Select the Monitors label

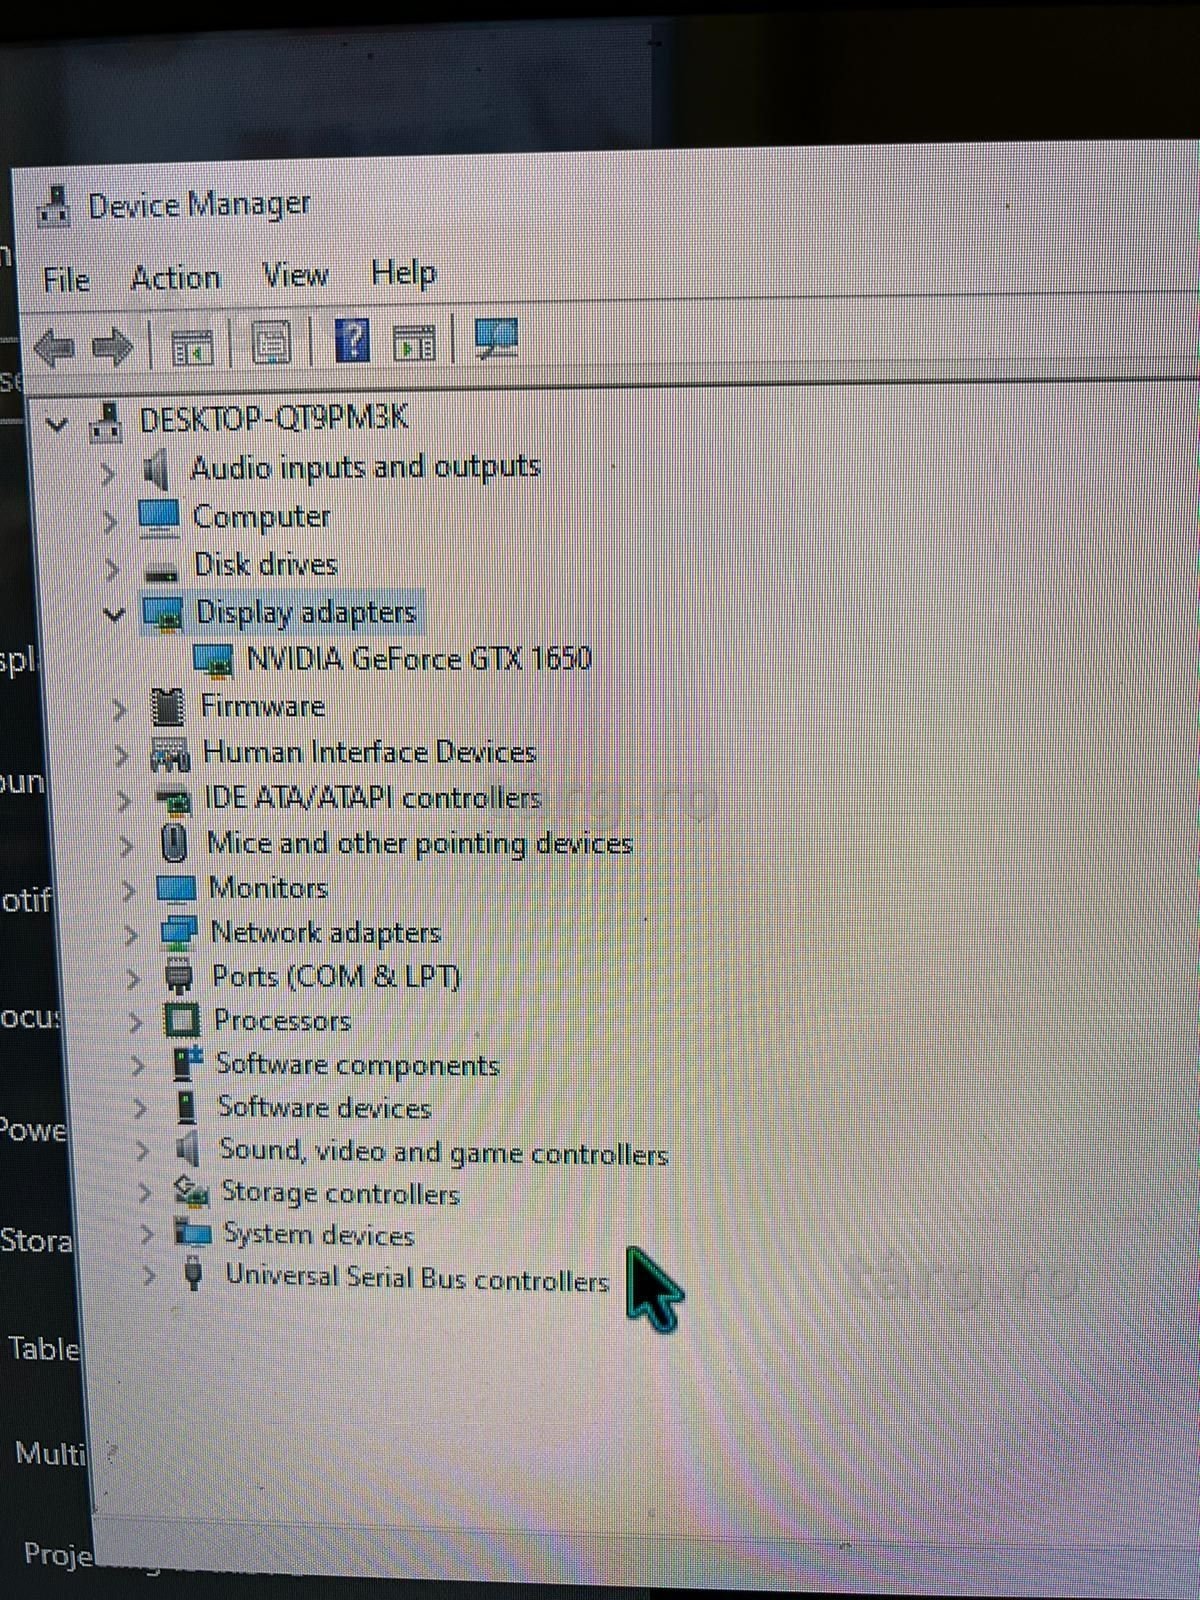point(268,887)
